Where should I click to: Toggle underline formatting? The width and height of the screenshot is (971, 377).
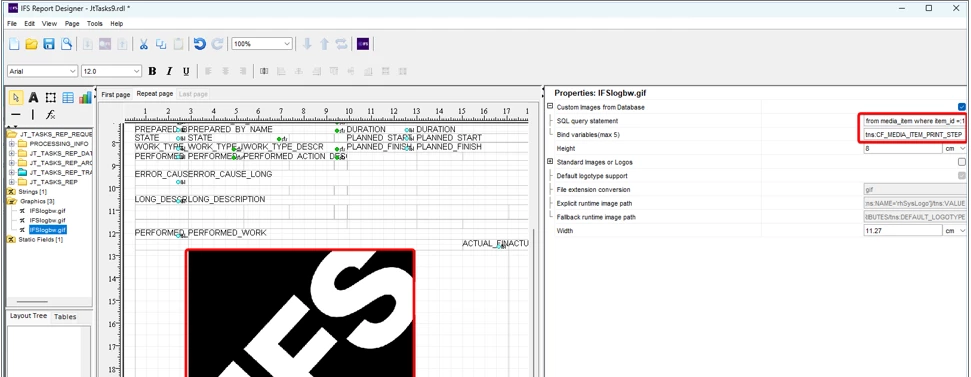pyautogui.click(x=186, y=71)
